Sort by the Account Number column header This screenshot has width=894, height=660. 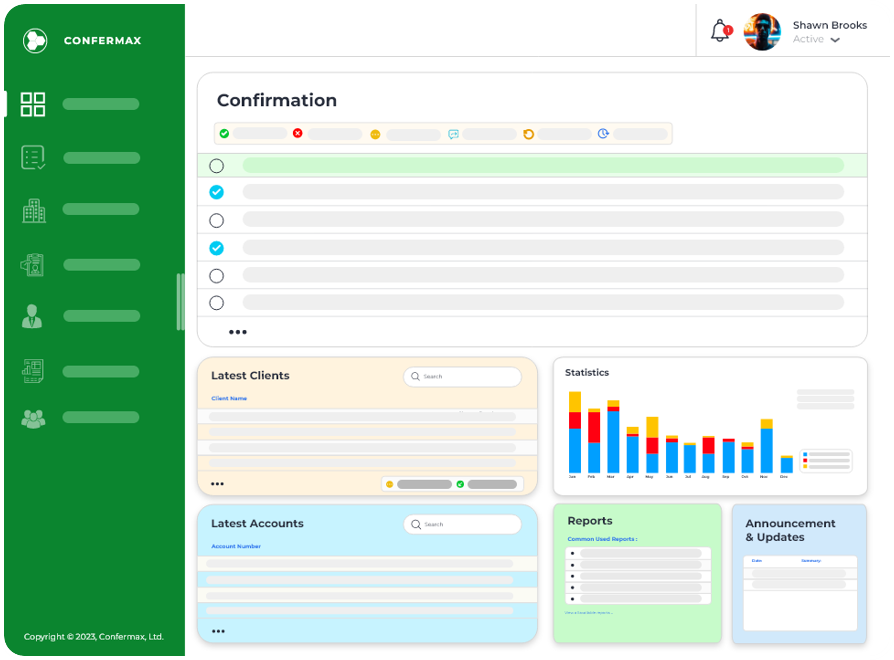tap(236, 546)
